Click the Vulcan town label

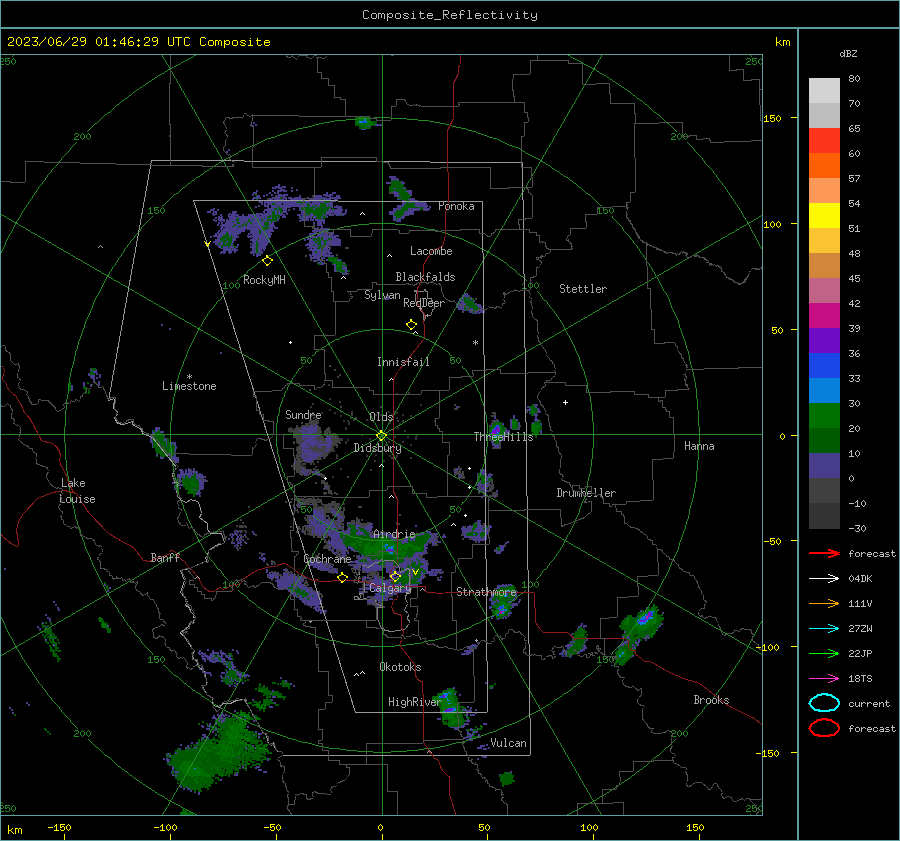click(508, 743)
